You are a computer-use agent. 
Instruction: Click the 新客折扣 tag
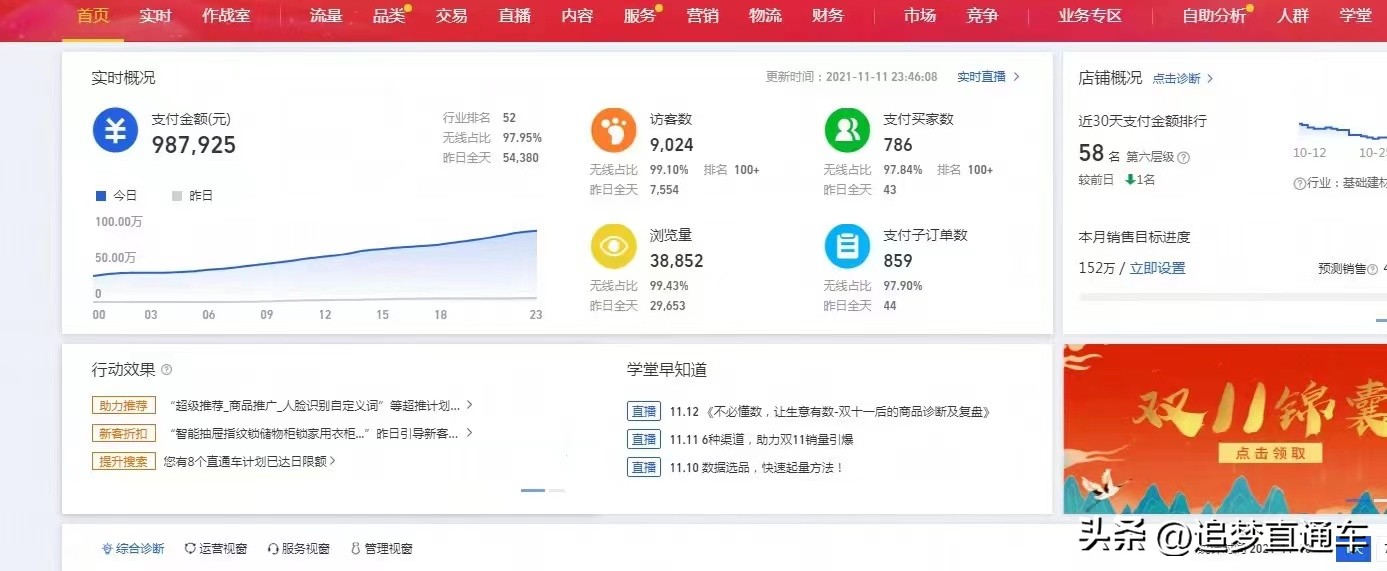point(123,434)
